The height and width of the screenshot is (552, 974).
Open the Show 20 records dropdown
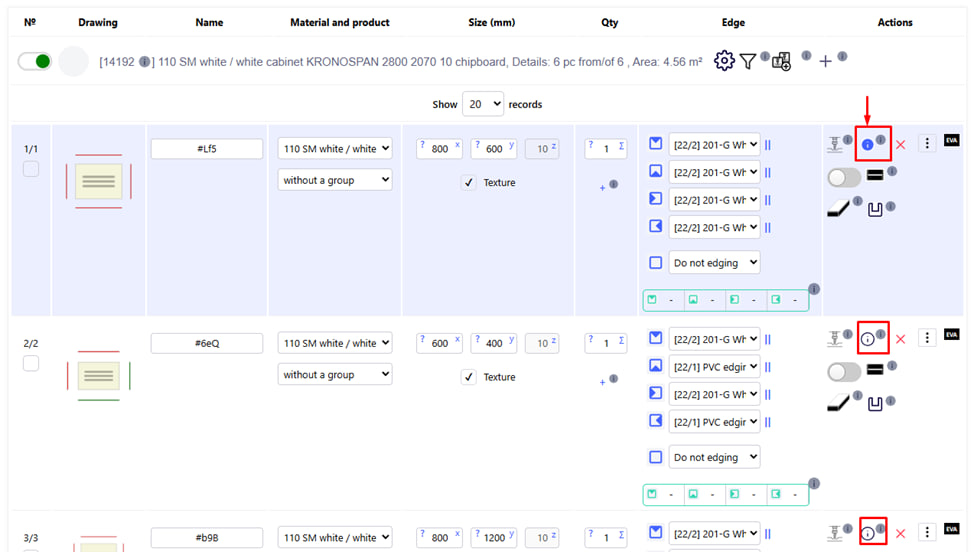coord(484,104)
